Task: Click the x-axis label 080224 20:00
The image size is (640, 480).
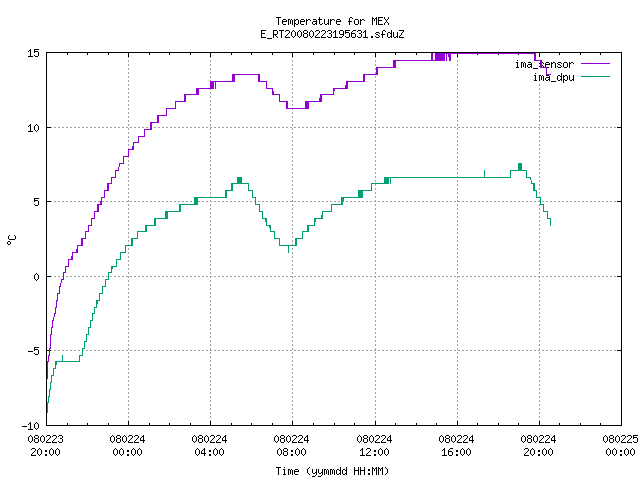Action: (538, 446)
